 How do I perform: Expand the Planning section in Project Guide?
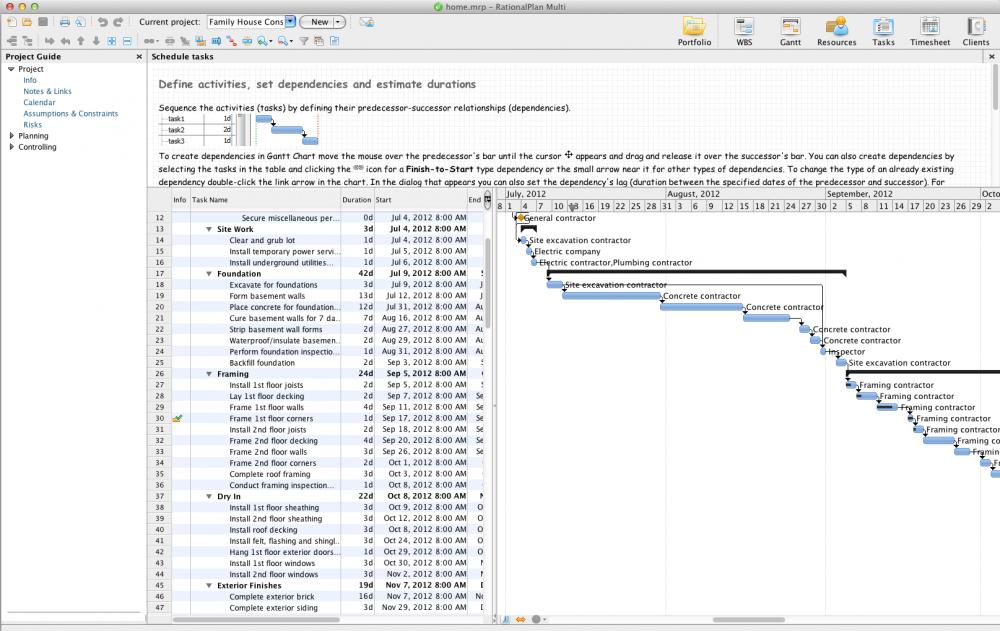point(10,135)
